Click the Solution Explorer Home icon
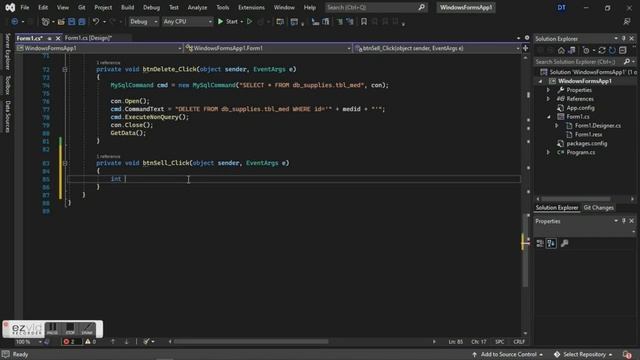The width and height of the screenshot is (640, 360). pyautogui.click(x=561, y=50)
